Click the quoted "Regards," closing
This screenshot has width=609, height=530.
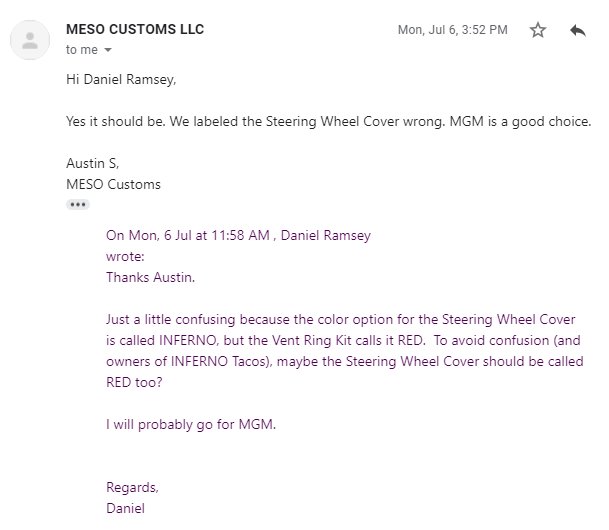click(x=132, y=487)
